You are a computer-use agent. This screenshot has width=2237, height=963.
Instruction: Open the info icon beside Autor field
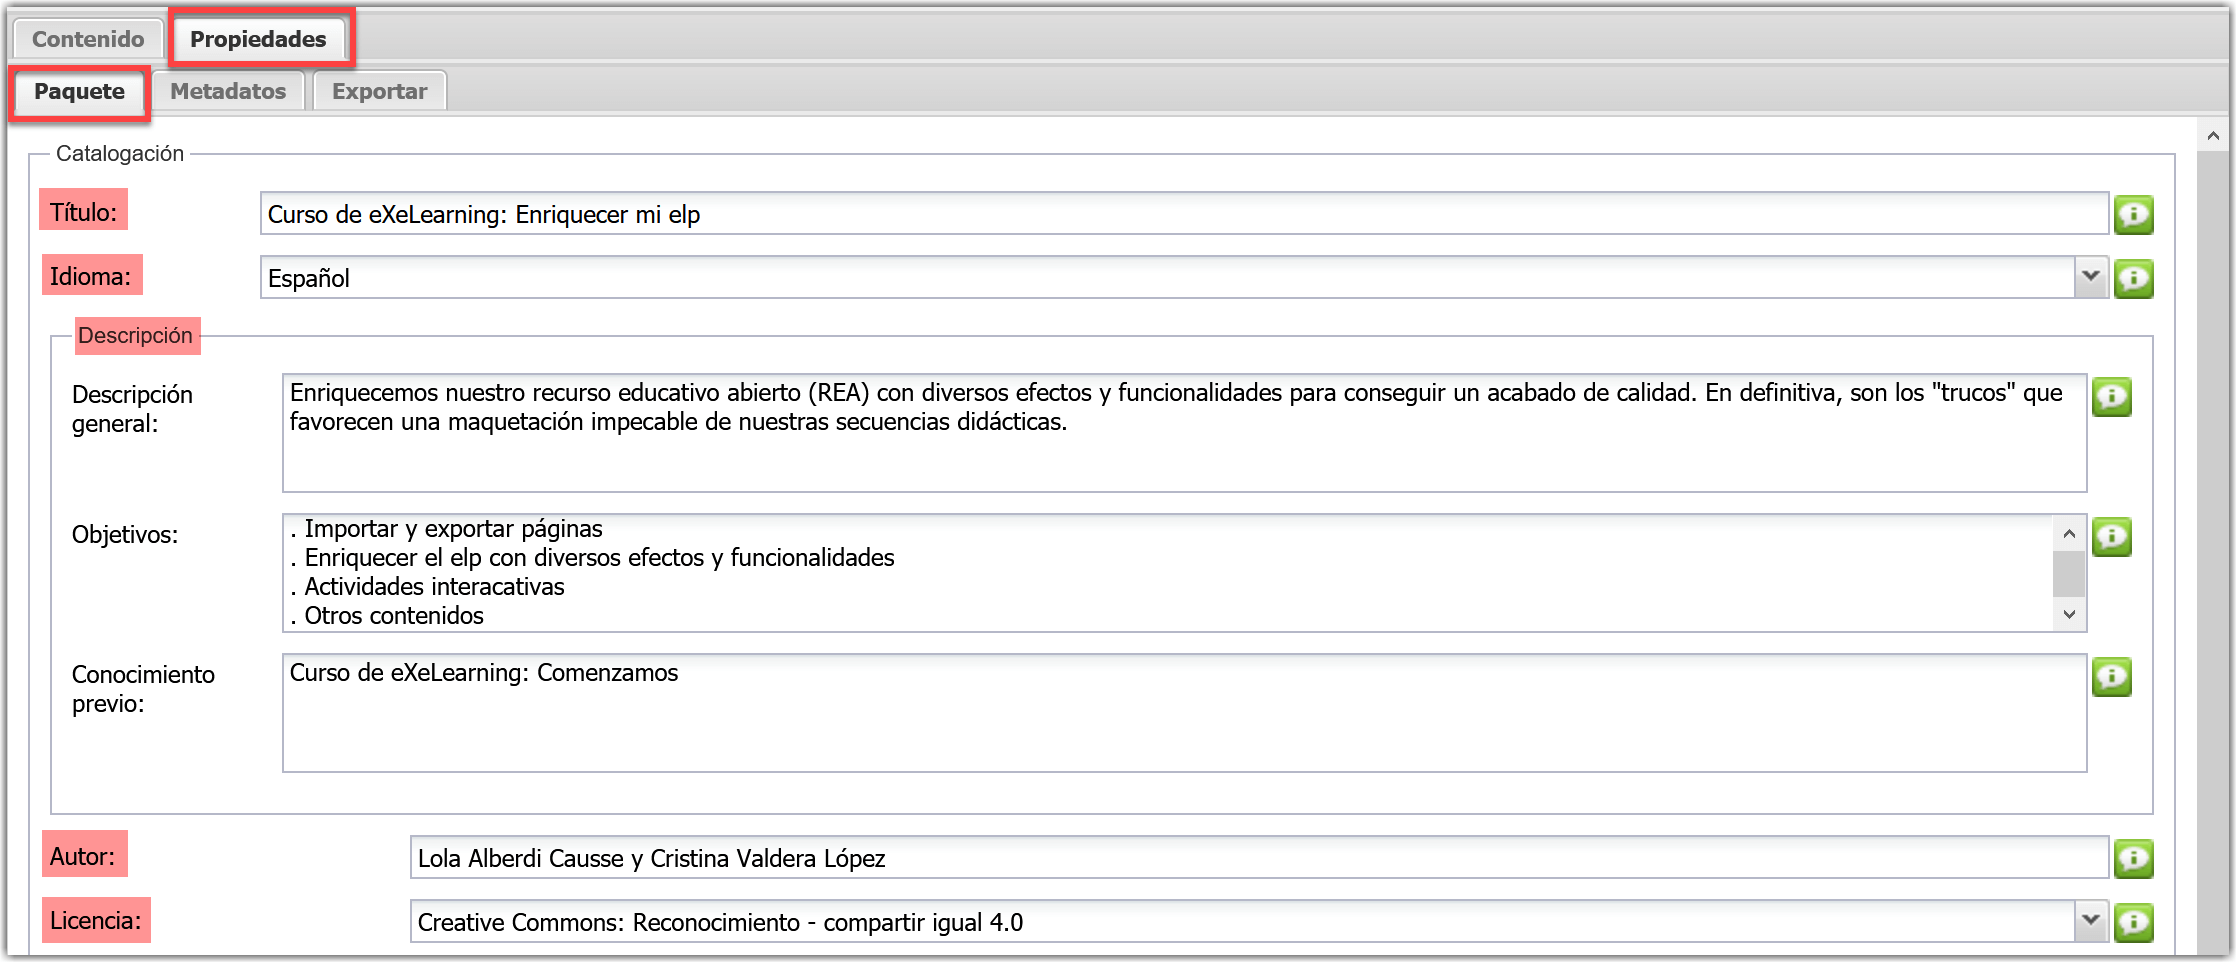pyautogui.click(x=2133, y=858)
